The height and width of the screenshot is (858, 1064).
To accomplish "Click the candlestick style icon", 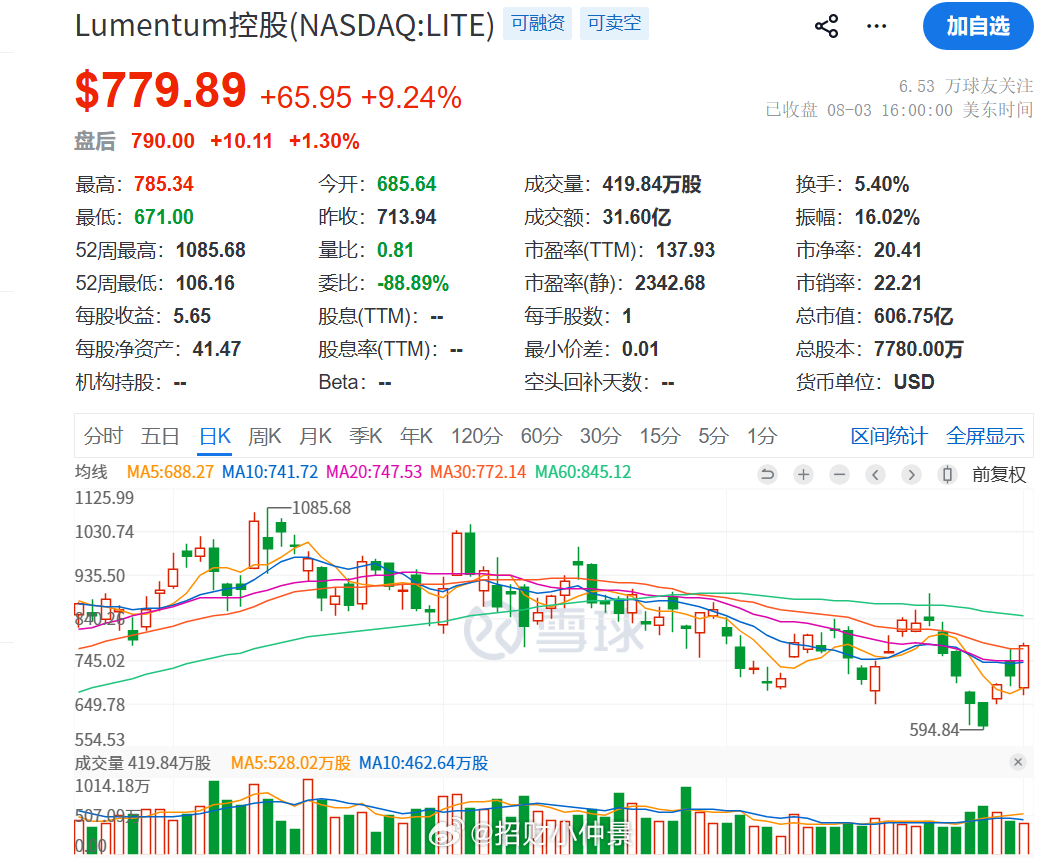I will [x=947, y=474].
